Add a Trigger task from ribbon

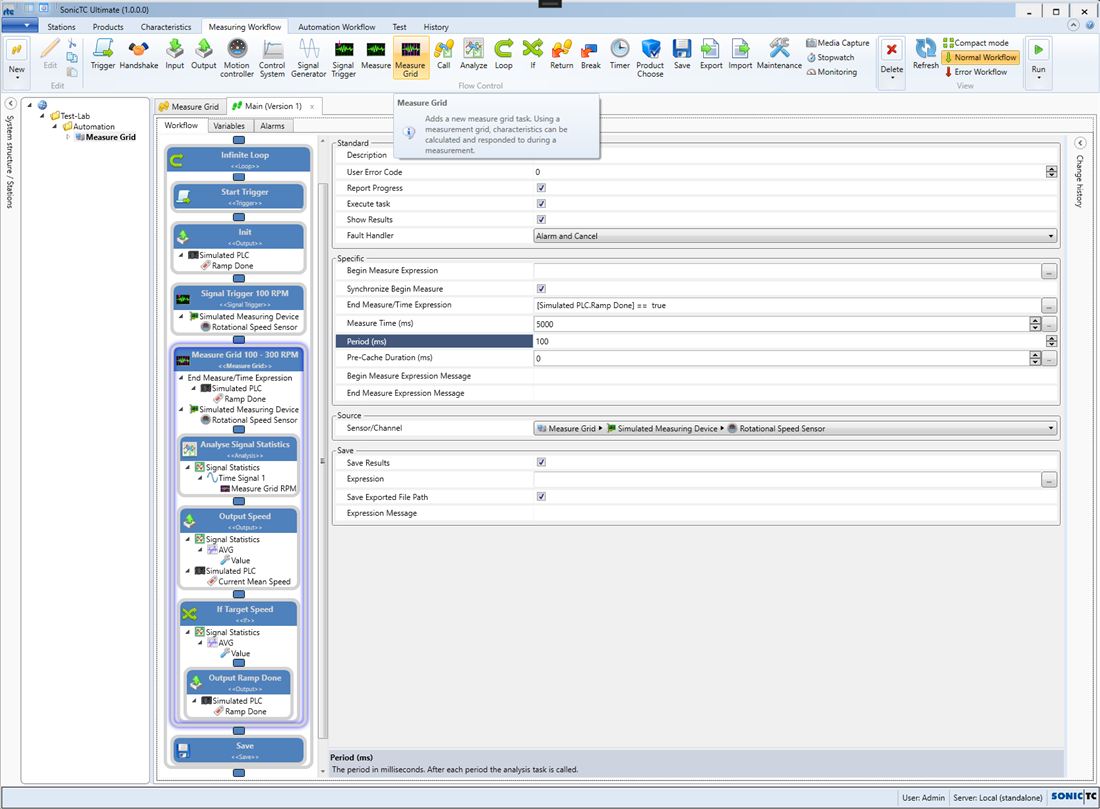click(102, 55)
